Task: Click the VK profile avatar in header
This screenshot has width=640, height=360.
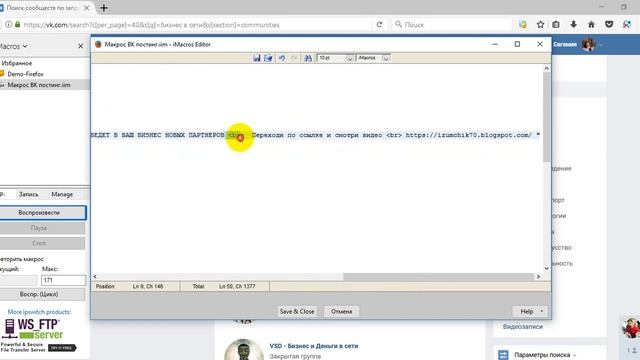Action: pyautogui.click(x=588, y=44)
